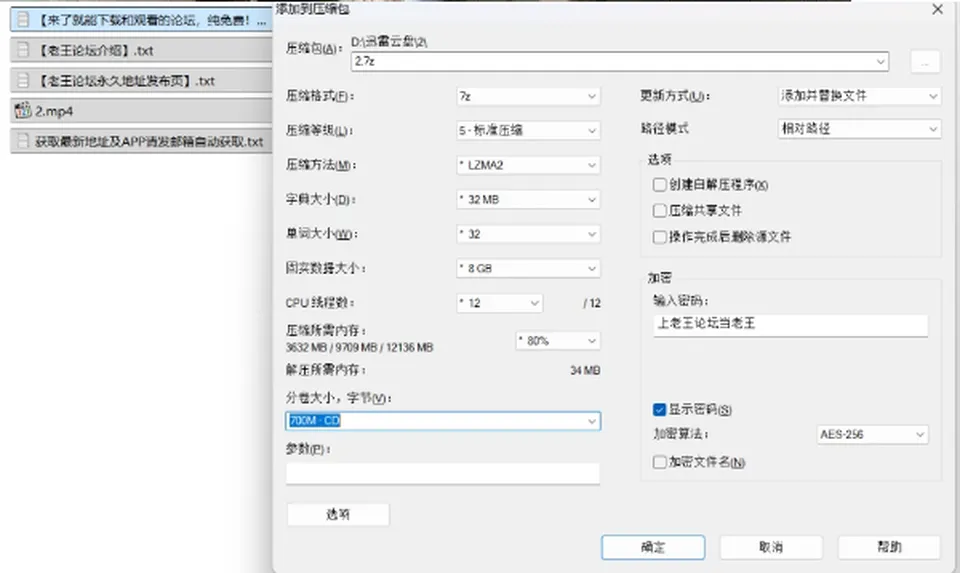
Task: Close the 添加到压缩包 dialog
Action: [x=937, y=9]
